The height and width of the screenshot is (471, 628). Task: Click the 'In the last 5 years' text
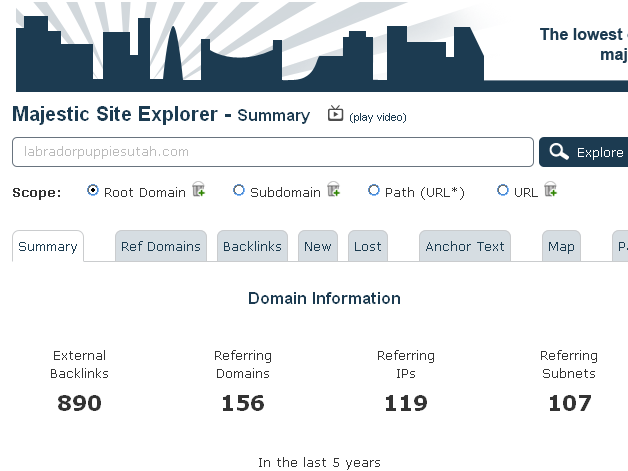click(x=319, y=463)
